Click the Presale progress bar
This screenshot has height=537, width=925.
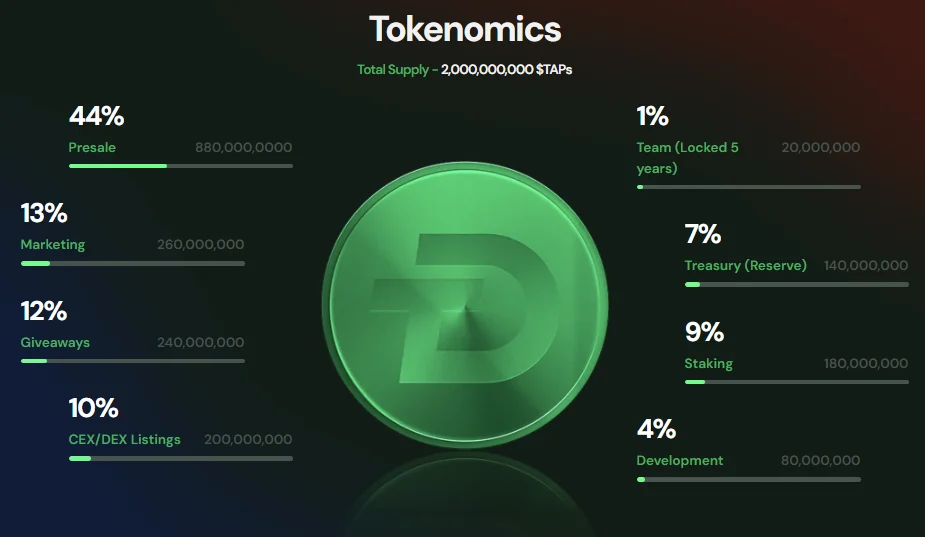tap(180, 165)
